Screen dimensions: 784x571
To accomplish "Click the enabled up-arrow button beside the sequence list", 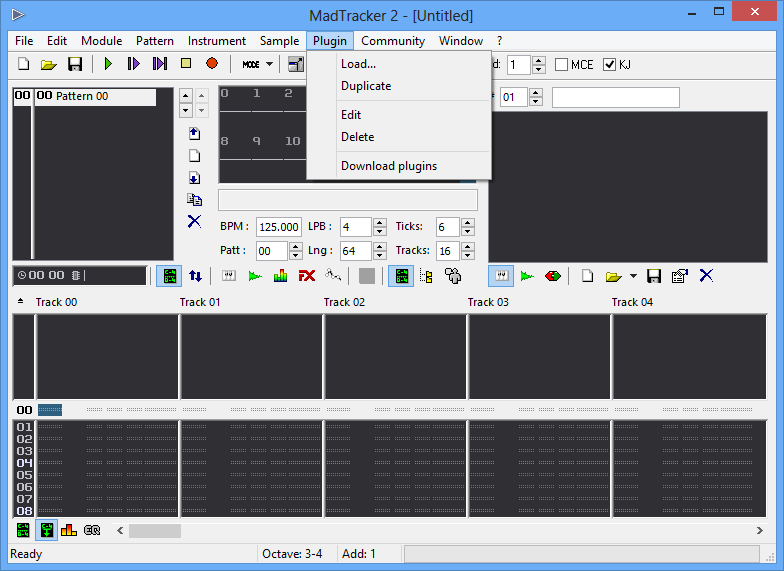I will [186, 96].
